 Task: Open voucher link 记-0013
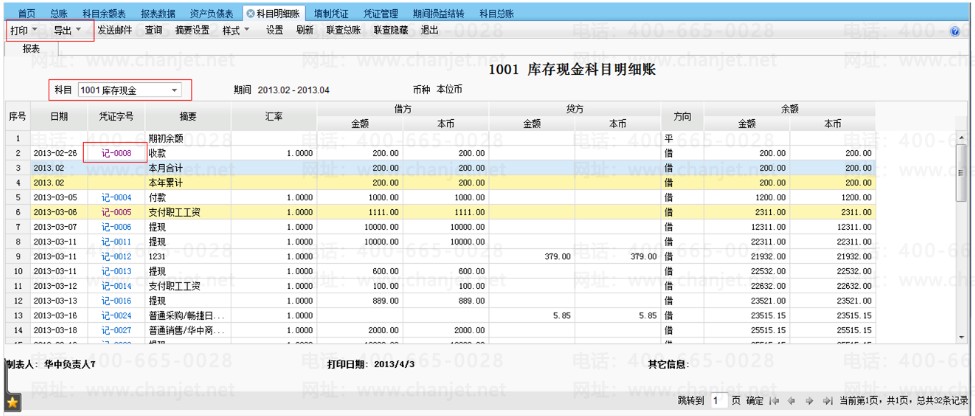coord(116,271)
